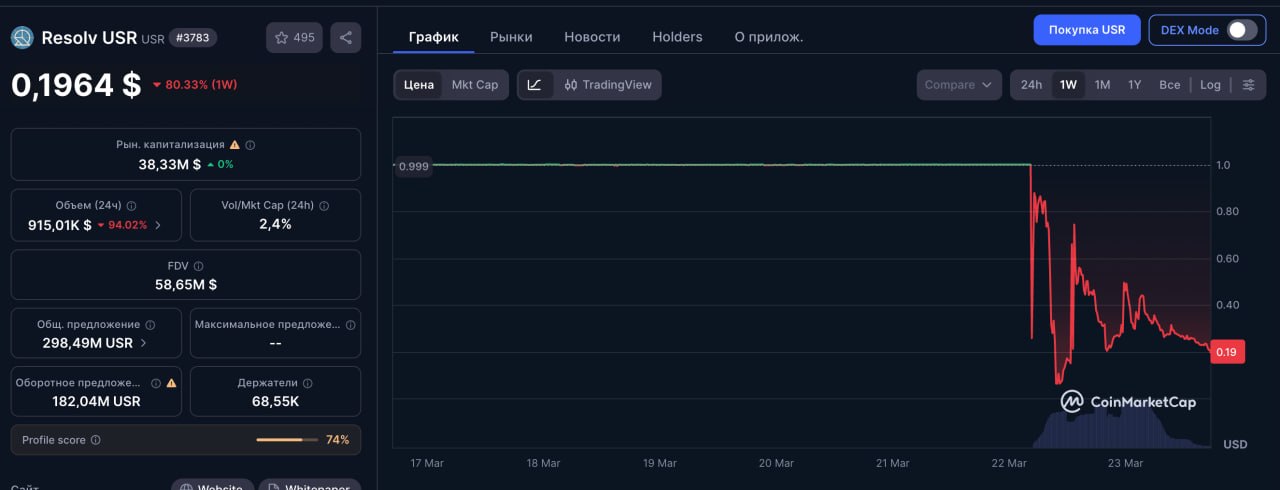Click the 22 Mar date axis label

[x=1010, y=463]
